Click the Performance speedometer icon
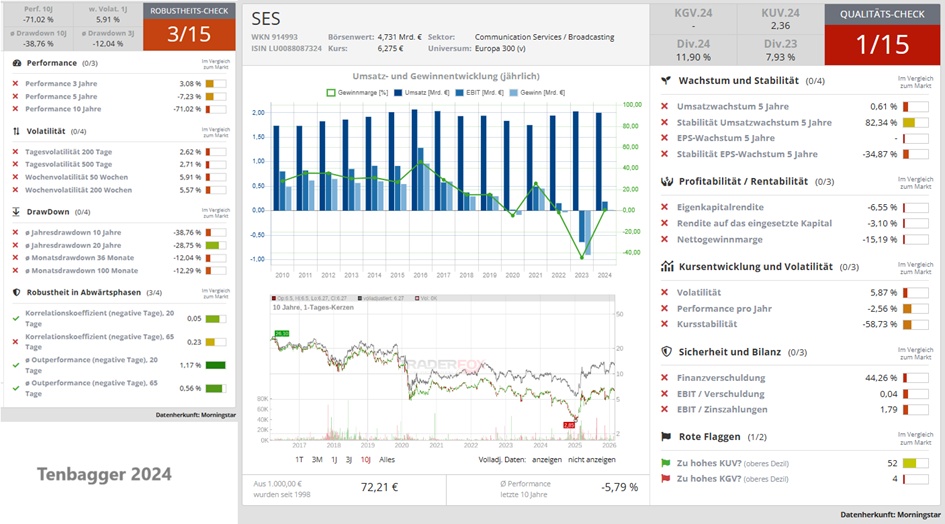Image resolution: width=945 pixels, height=524 pixels. 17,62
